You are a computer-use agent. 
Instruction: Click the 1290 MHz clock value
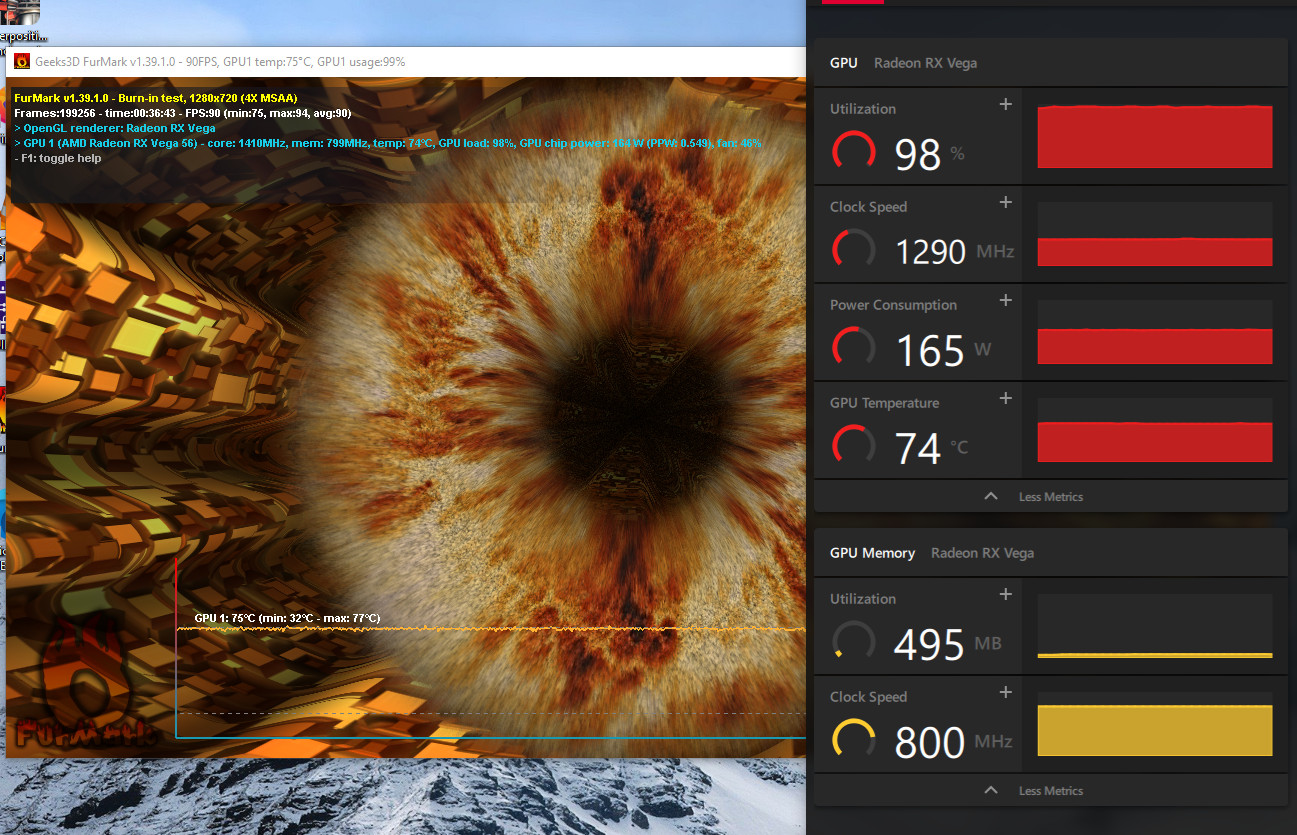pyautogui.click(x=955, y=251)
